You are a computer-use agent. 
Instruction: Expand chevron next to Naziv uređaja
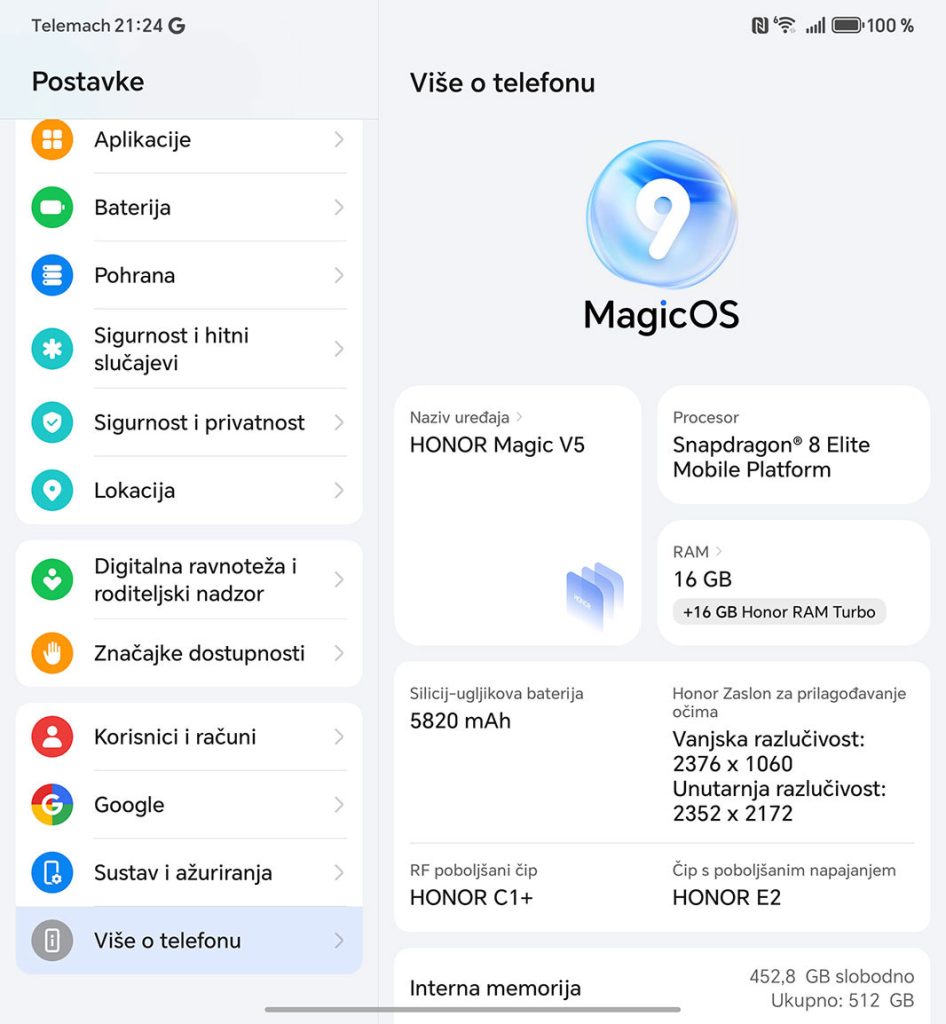520,417
